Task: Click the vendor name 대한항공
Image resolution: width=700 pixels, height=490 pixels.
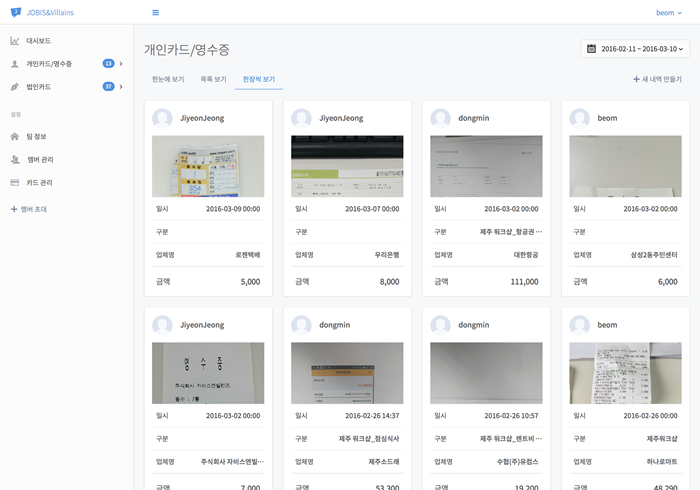Action: pyautogui.click(x=526, y=255)
